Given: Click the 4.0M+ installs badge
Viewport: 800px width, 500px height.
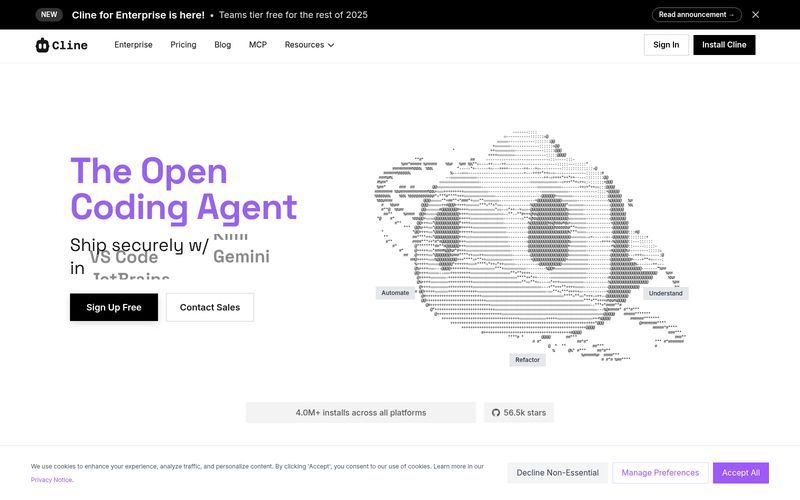Looking at the screenshot, I should (x=361, y=413).
